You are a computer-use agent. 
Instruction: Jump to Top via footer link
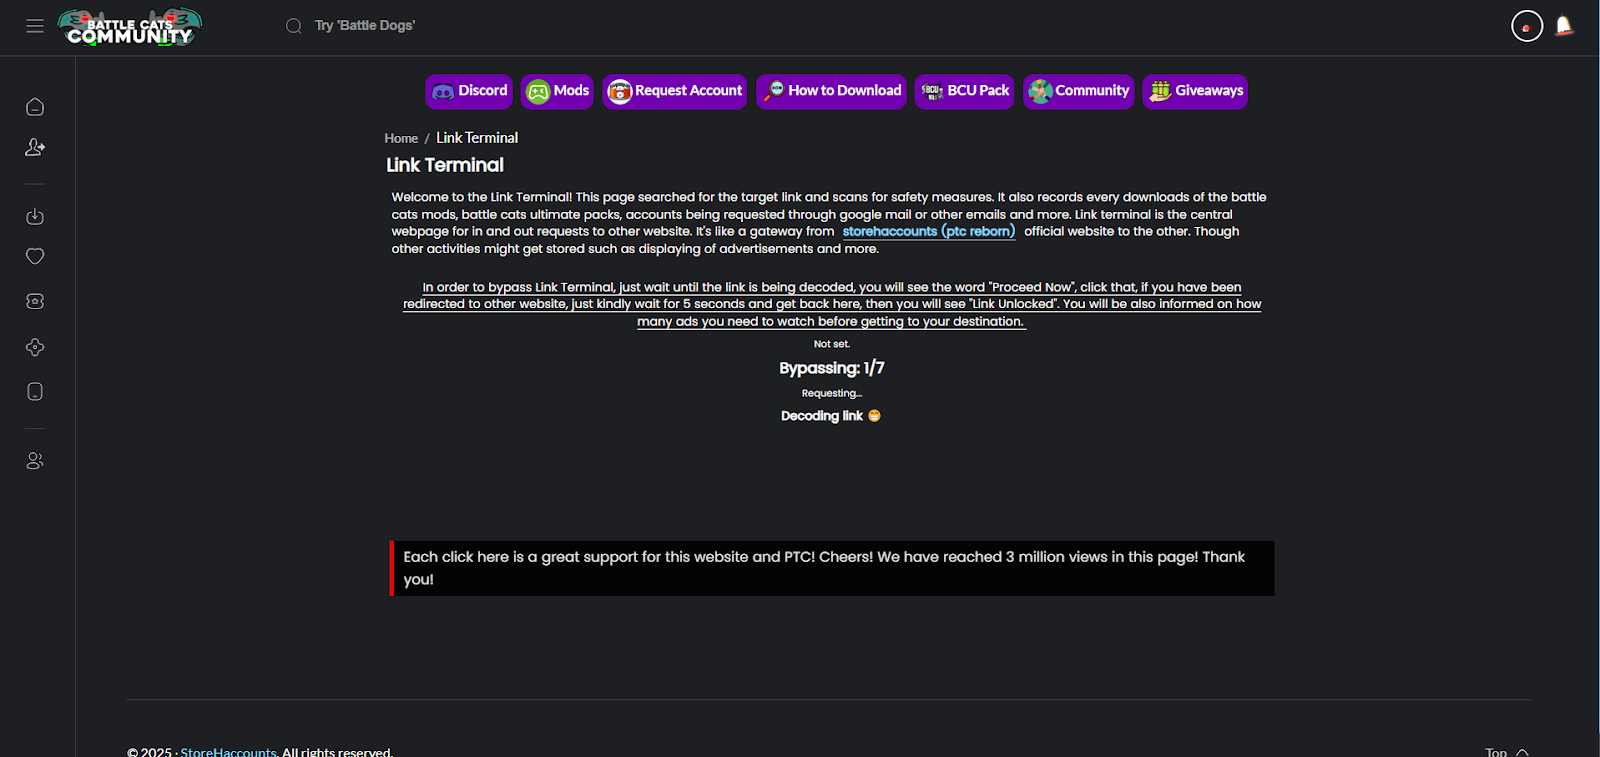point(1507,752)
